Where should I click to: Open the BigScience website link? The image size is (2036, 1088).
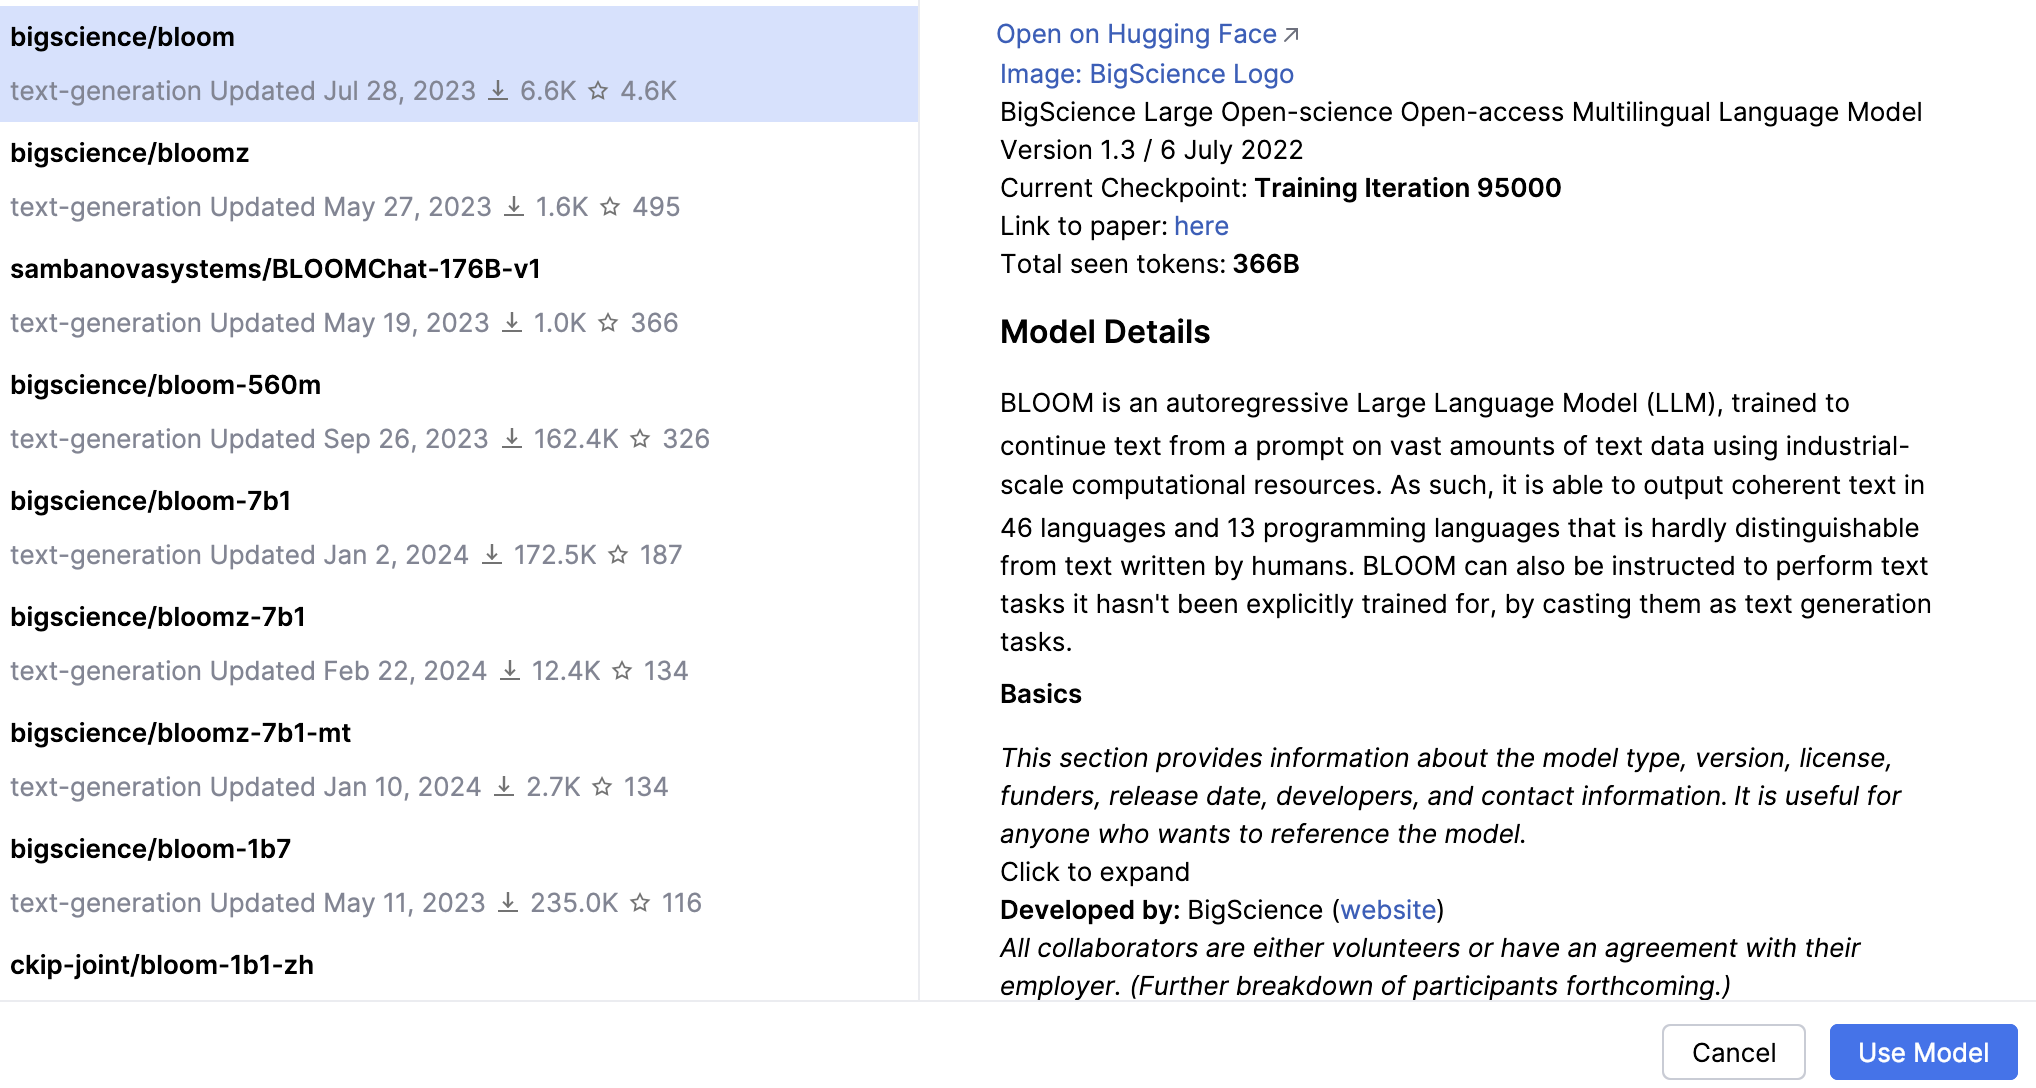coord(1387,910)
